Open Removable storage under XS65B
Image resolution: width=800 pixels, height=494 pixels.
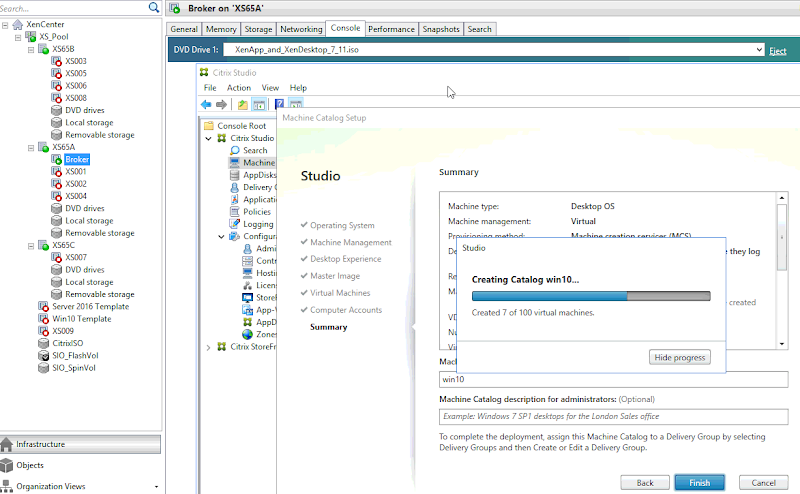point(99,135)
